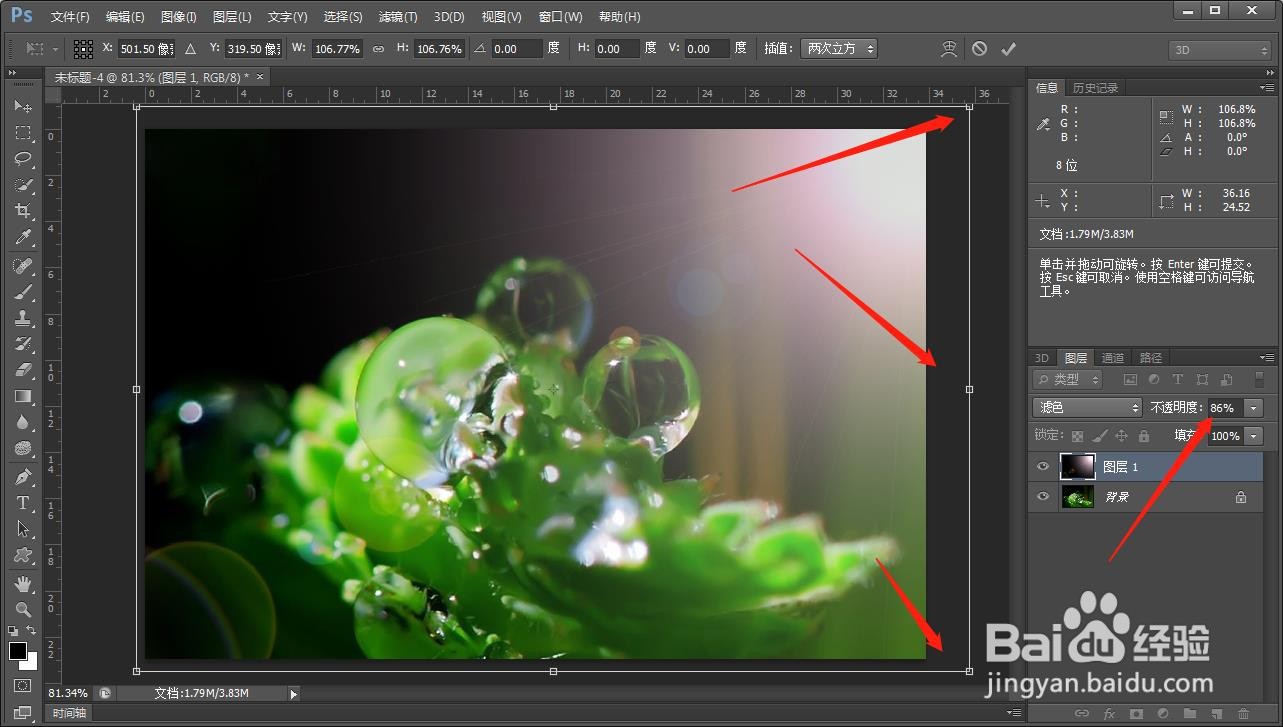
Task: Select the Blur tool
Action: [23, 422]
